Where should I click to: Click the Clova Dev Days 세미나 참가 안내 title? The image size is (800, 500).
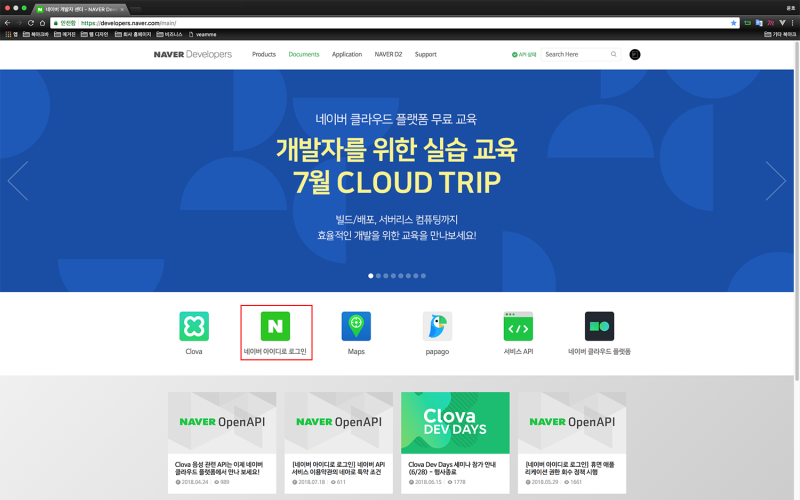(x=452, y=468)
